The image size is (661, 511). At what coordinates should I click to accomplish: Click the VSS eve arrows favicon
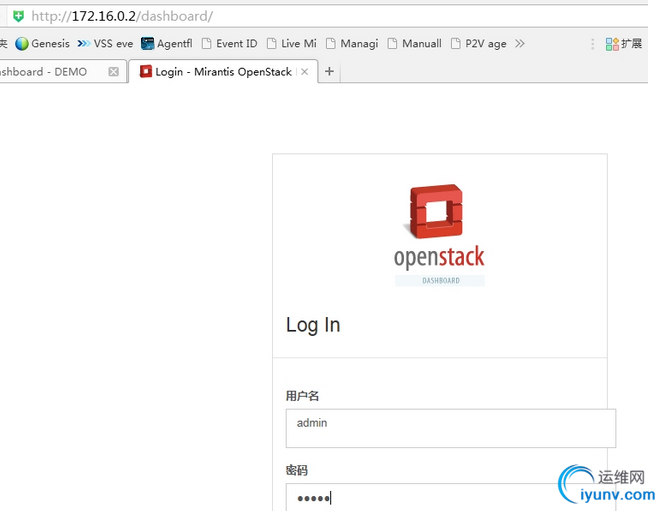84,43
